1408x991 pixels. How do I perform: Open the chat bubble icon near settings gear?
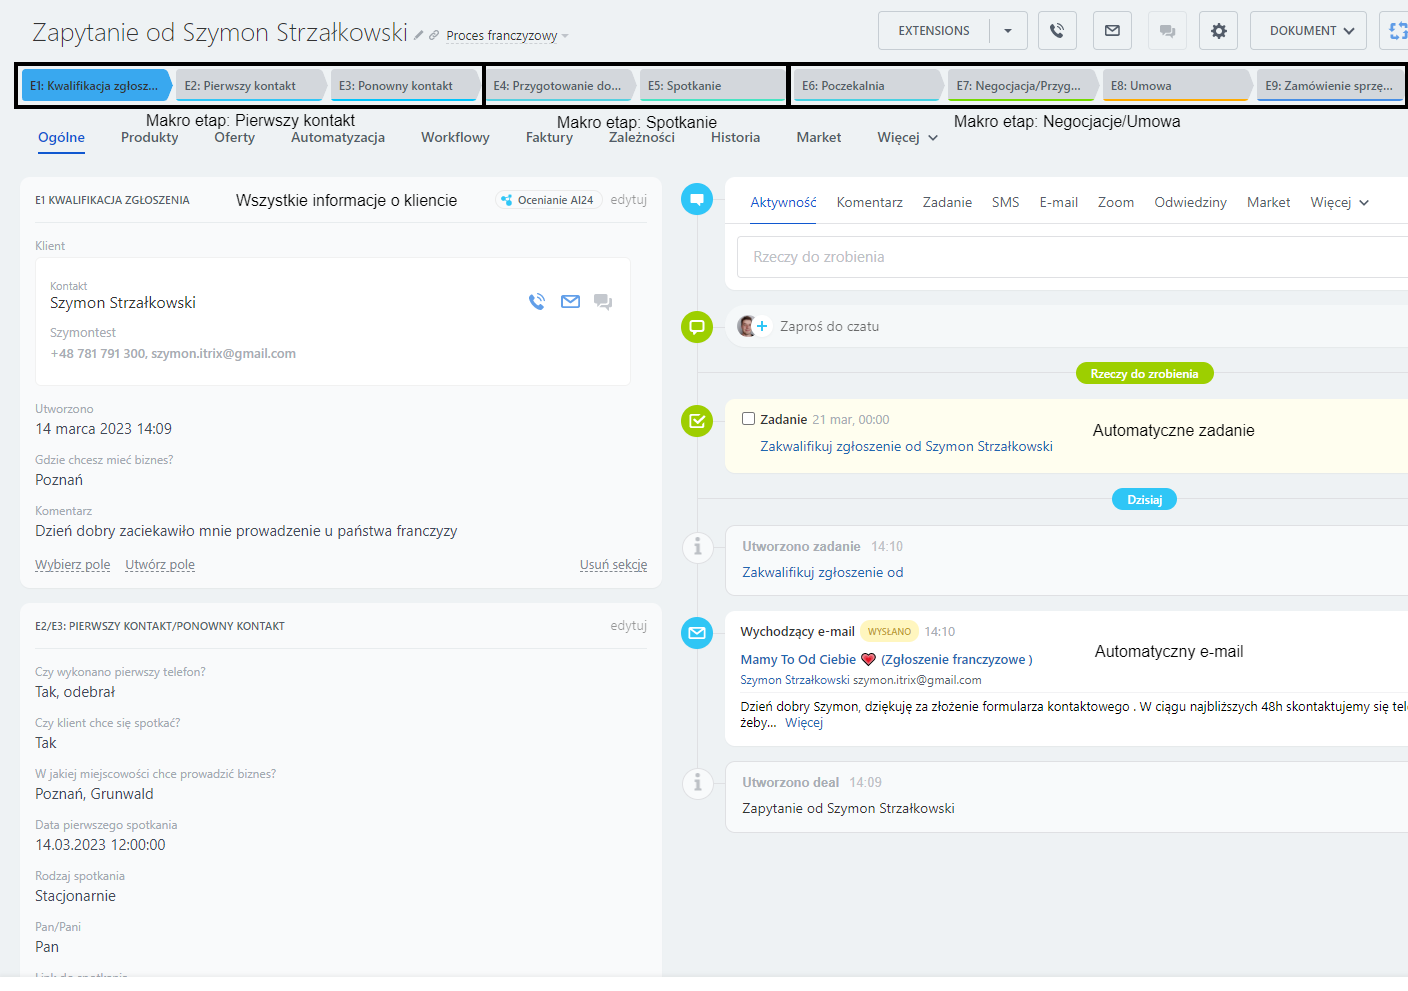[x=1167, y=30]
